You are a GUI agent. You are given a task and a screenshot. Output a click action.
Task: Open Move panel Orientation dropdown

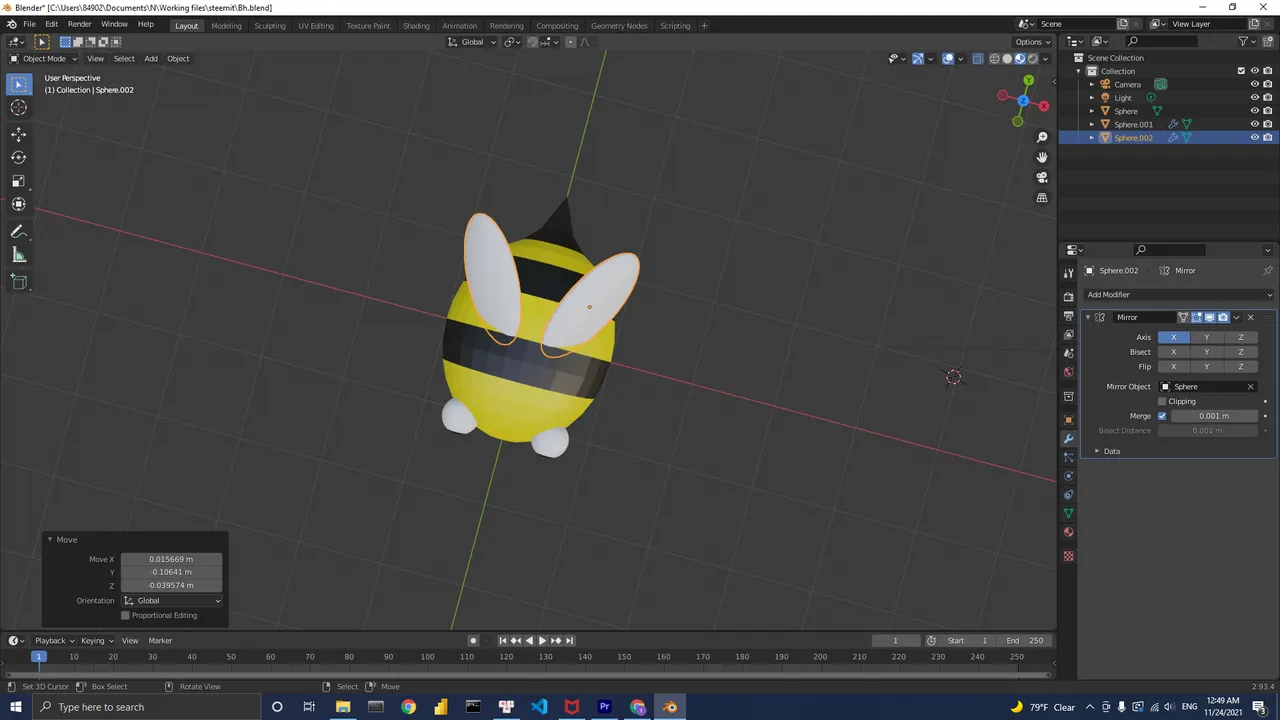pyautogui.click(x=172, y=601)
